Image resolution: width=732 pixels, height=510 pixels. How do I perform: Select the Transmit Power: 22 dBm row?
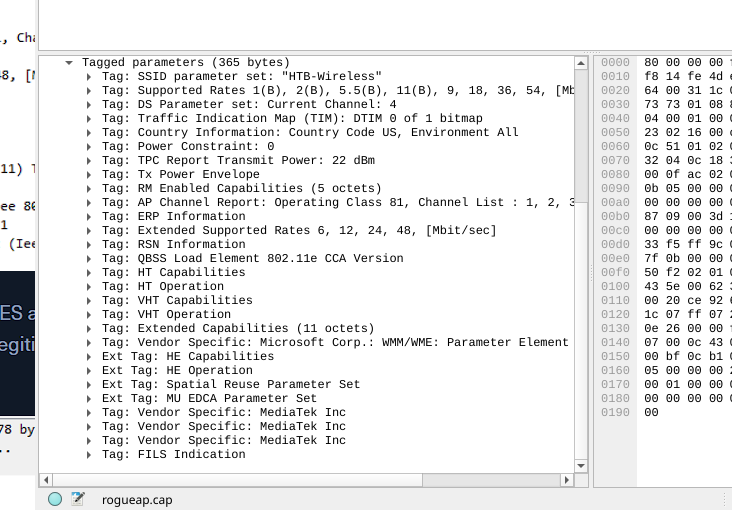click(239, 161)
